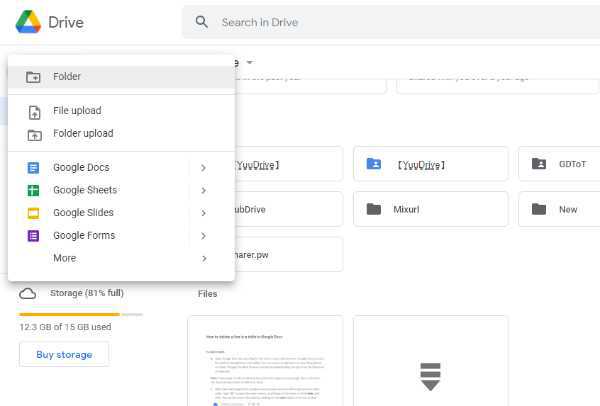The height and width of the screenshot is (406, 600).
Task: Expand the Google Docs submenu arrow
Action: pyautogui.click(x=203, y=168)
